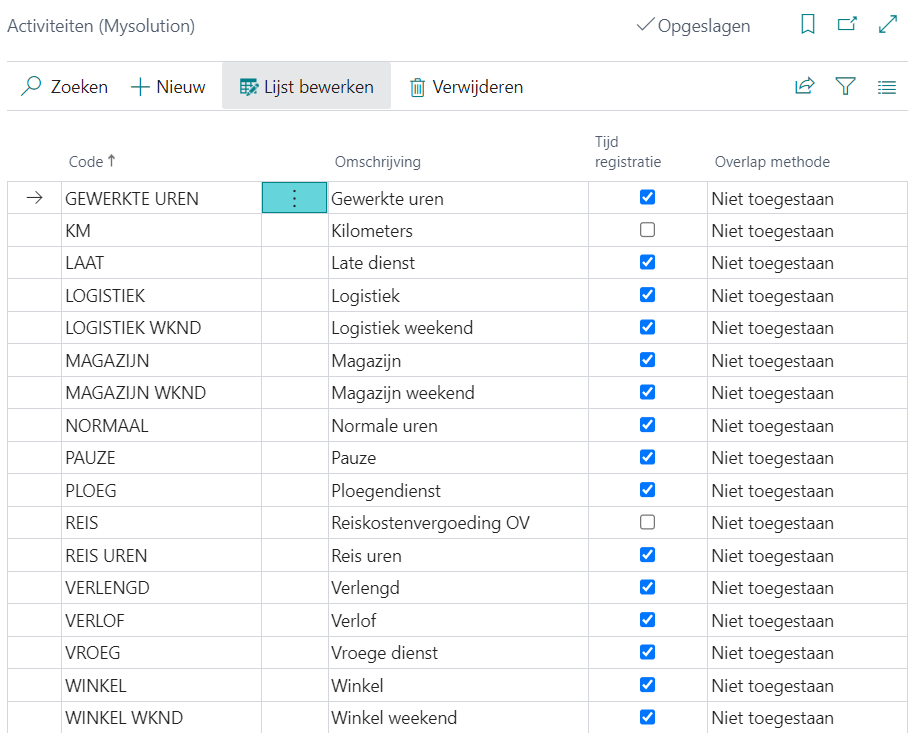
Task: Open the Omschrijving column header
Action: click(377, 161)
